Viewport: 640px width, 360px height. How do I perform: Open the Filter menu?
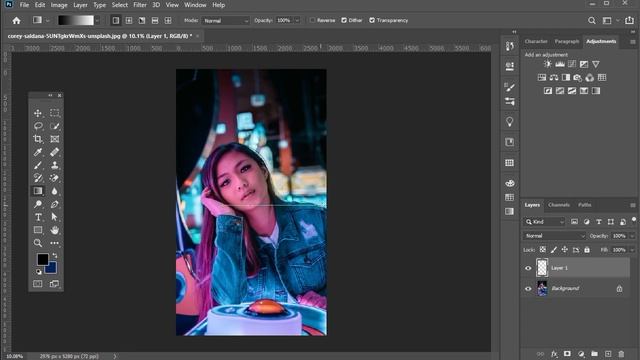pyautogui.click(x=140, y=5)
